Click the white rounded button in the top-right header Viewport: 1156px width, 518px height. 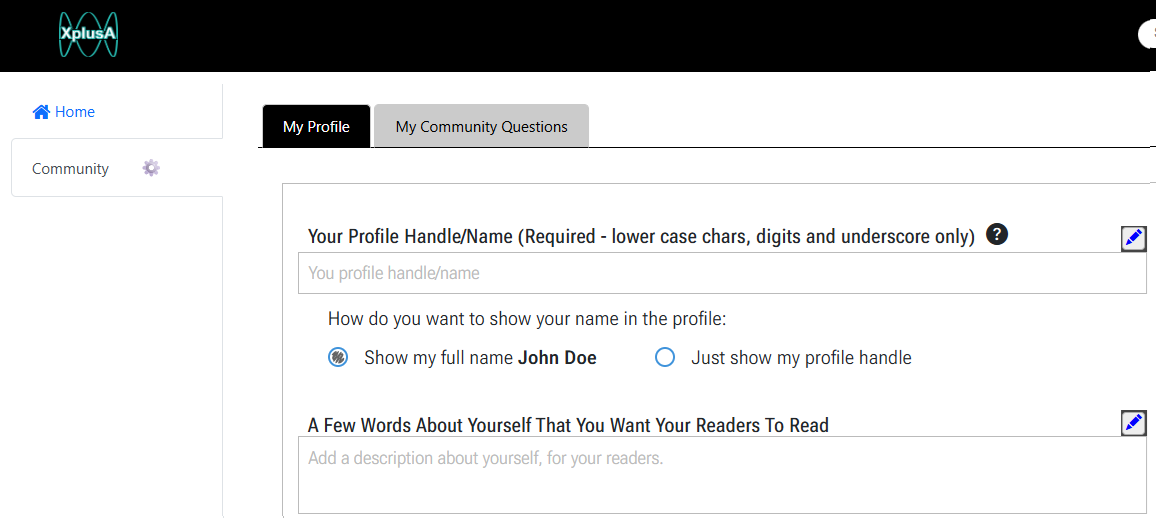tap(1147, 34)
